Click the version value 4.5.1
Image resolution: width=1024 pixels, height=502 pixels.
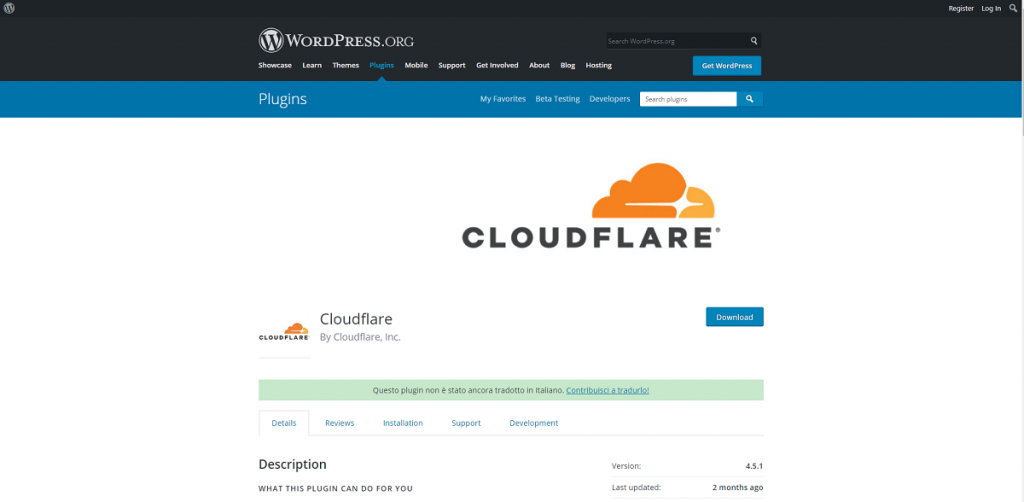tap(754, 466)
